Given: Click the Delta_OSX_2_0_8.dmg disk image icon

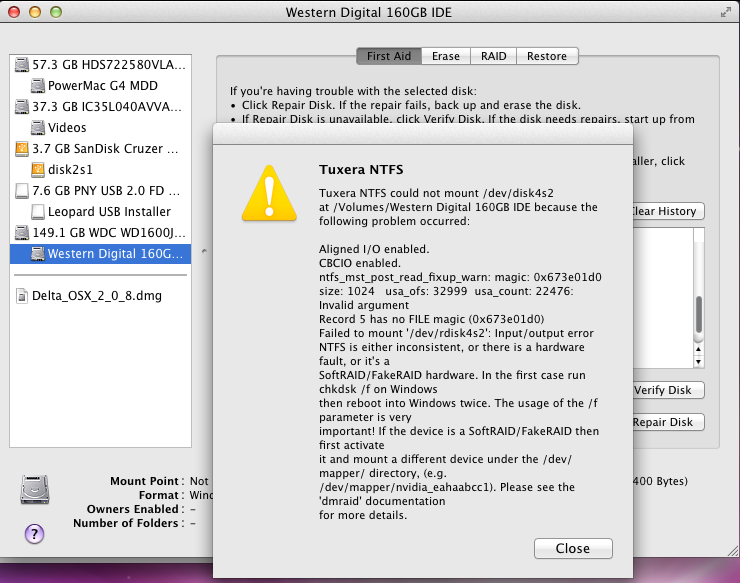Looking at the screenshot, I should 22,296.
